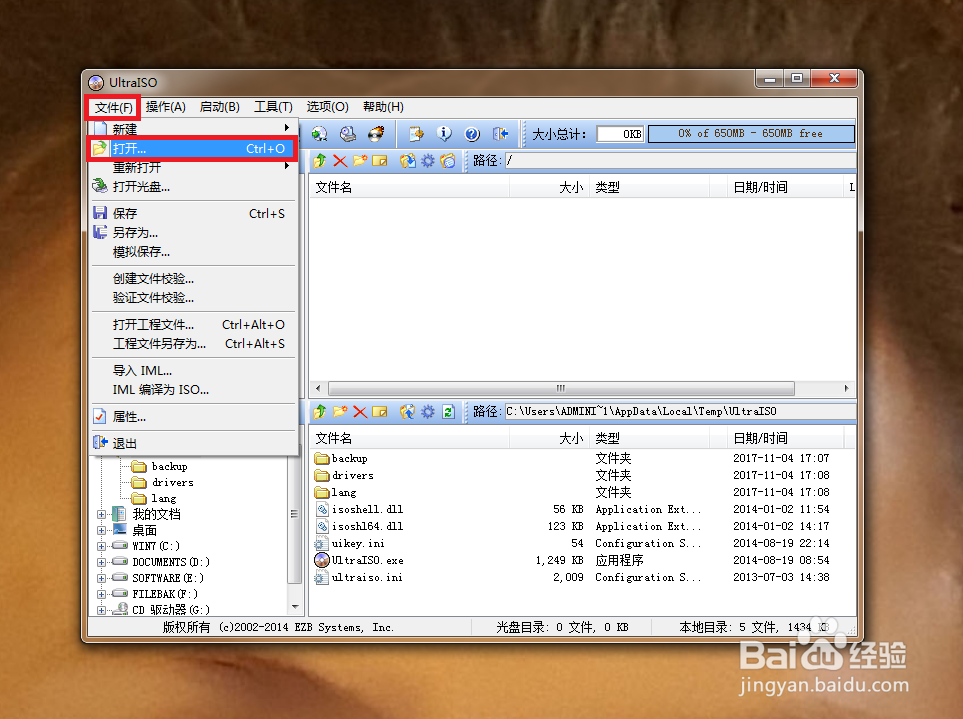
Task: Click the exit door icon in main toolbar
Action: (501, 134)
